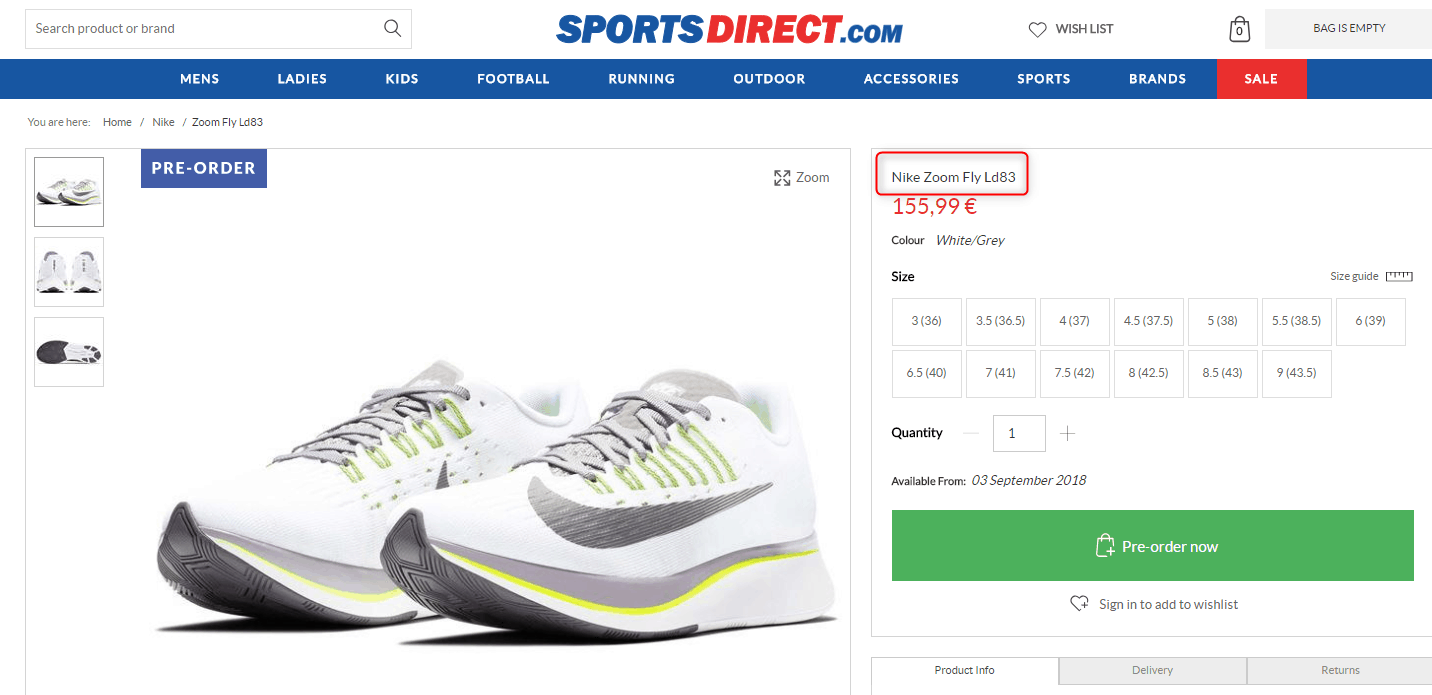Select size 4 (37)
This screenshot has width=1432, height=695.
pos(1075,321)
